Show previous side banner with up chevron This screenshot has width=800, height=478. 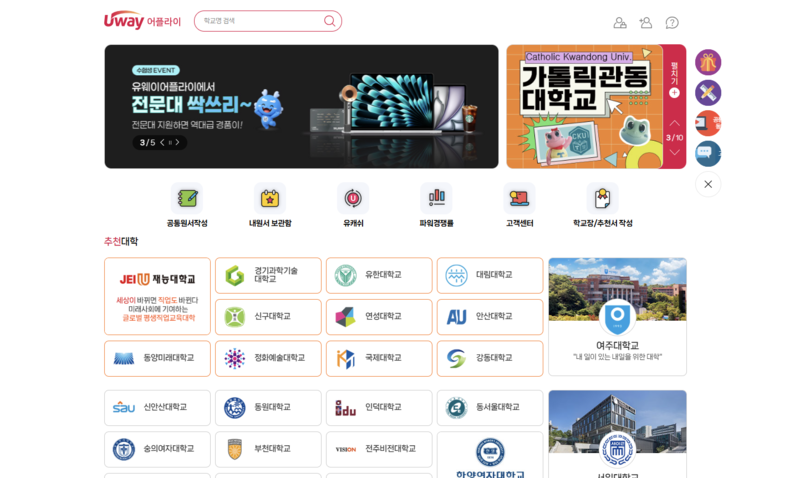point(674,123)
